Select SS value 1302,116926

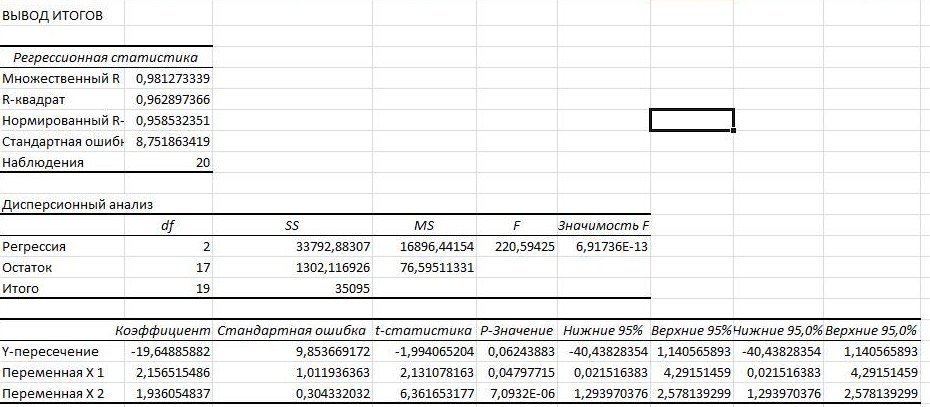pyautogui.click(x=292, y=268)
